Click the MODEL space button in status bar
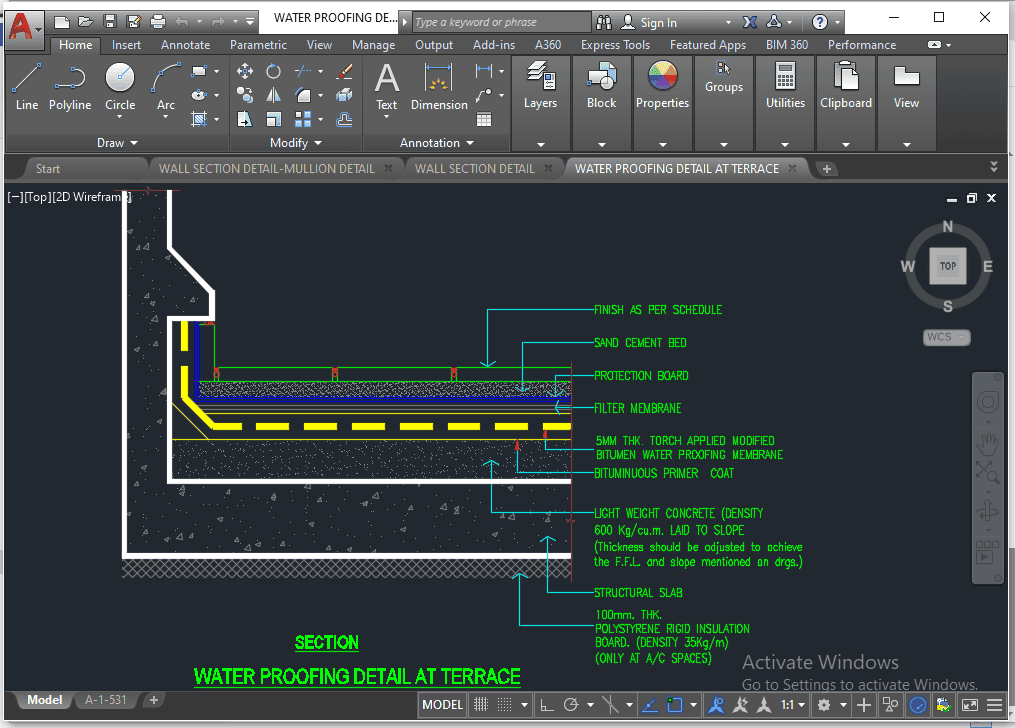The height and width of the screenshot is (728, 1015). [442, 705]
